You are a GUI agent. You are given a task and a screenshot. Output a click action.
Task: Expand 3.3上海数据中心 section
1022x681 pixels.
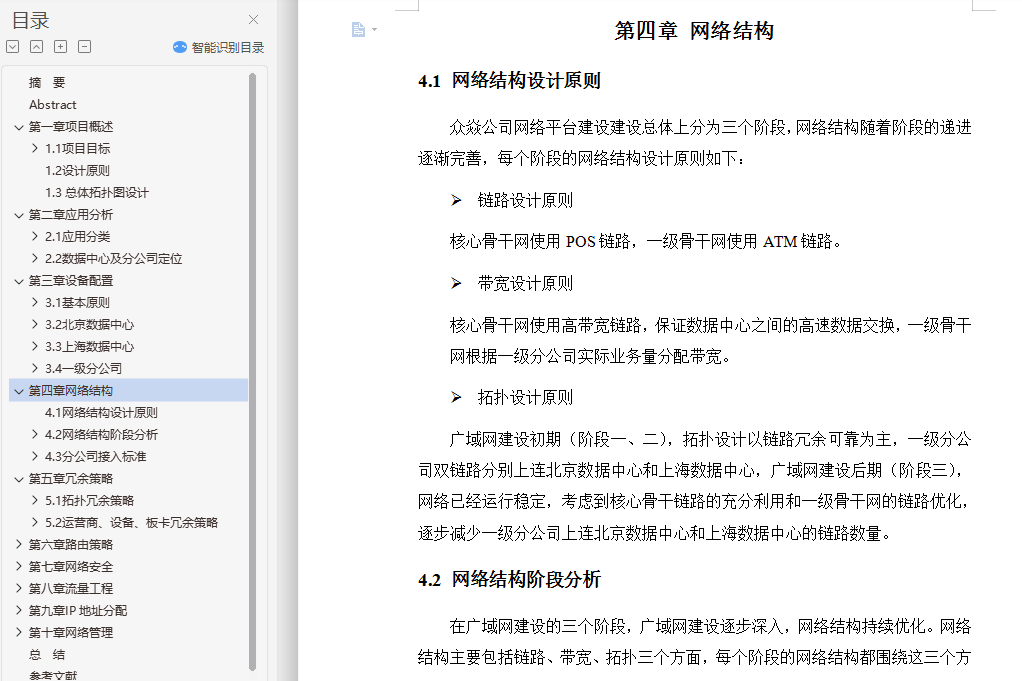point(35,347)
